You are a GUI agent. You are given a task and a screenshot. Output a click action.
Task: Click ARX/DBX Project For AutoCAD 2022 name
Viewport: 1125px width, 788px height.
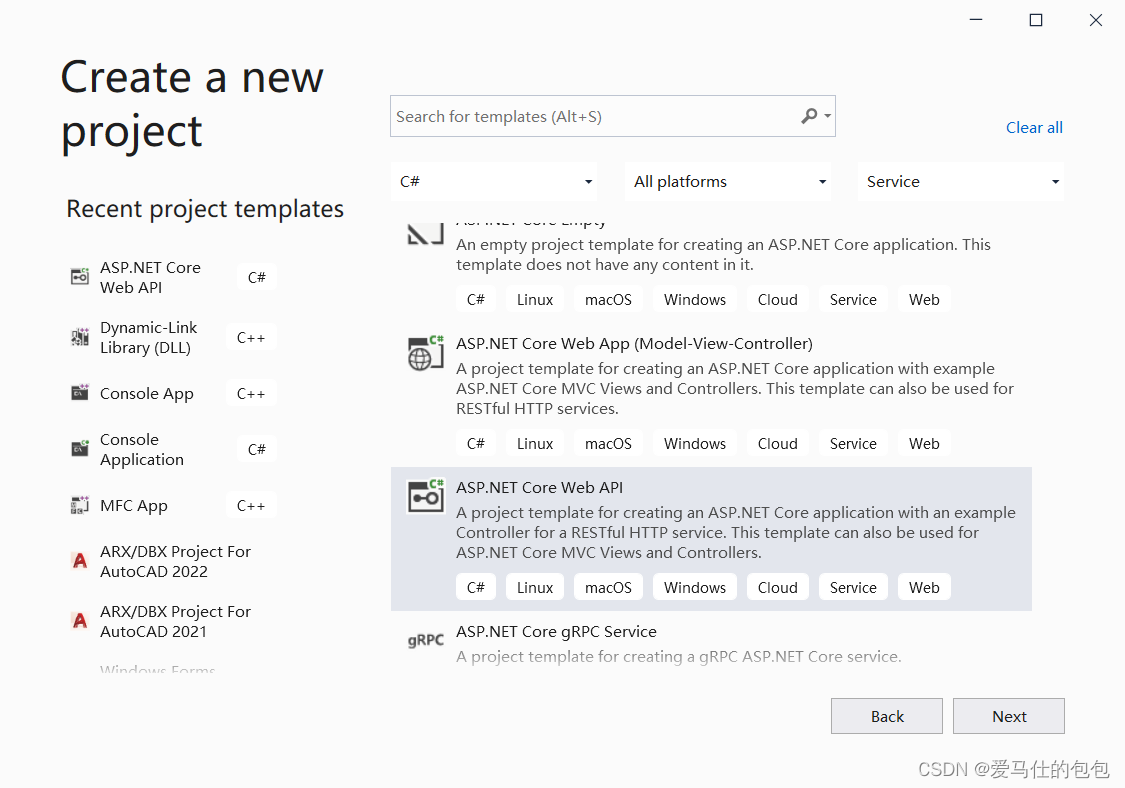pos(176,561)
